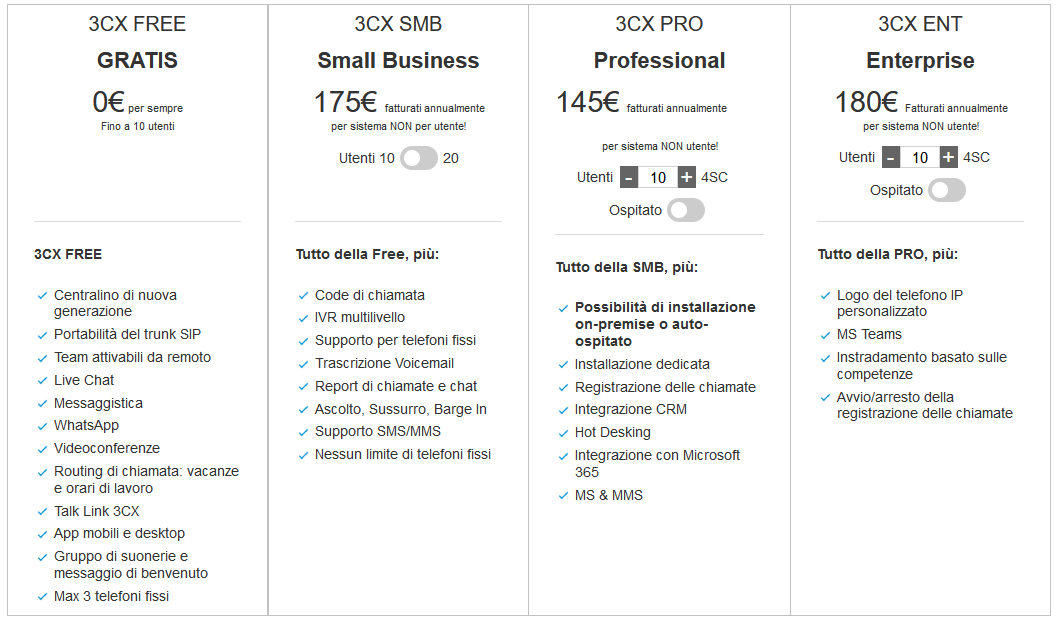Click checkmark beside Trascrizione Voicemail
The height and width of the screenshot is (622, 1057).
click(303, 364)
